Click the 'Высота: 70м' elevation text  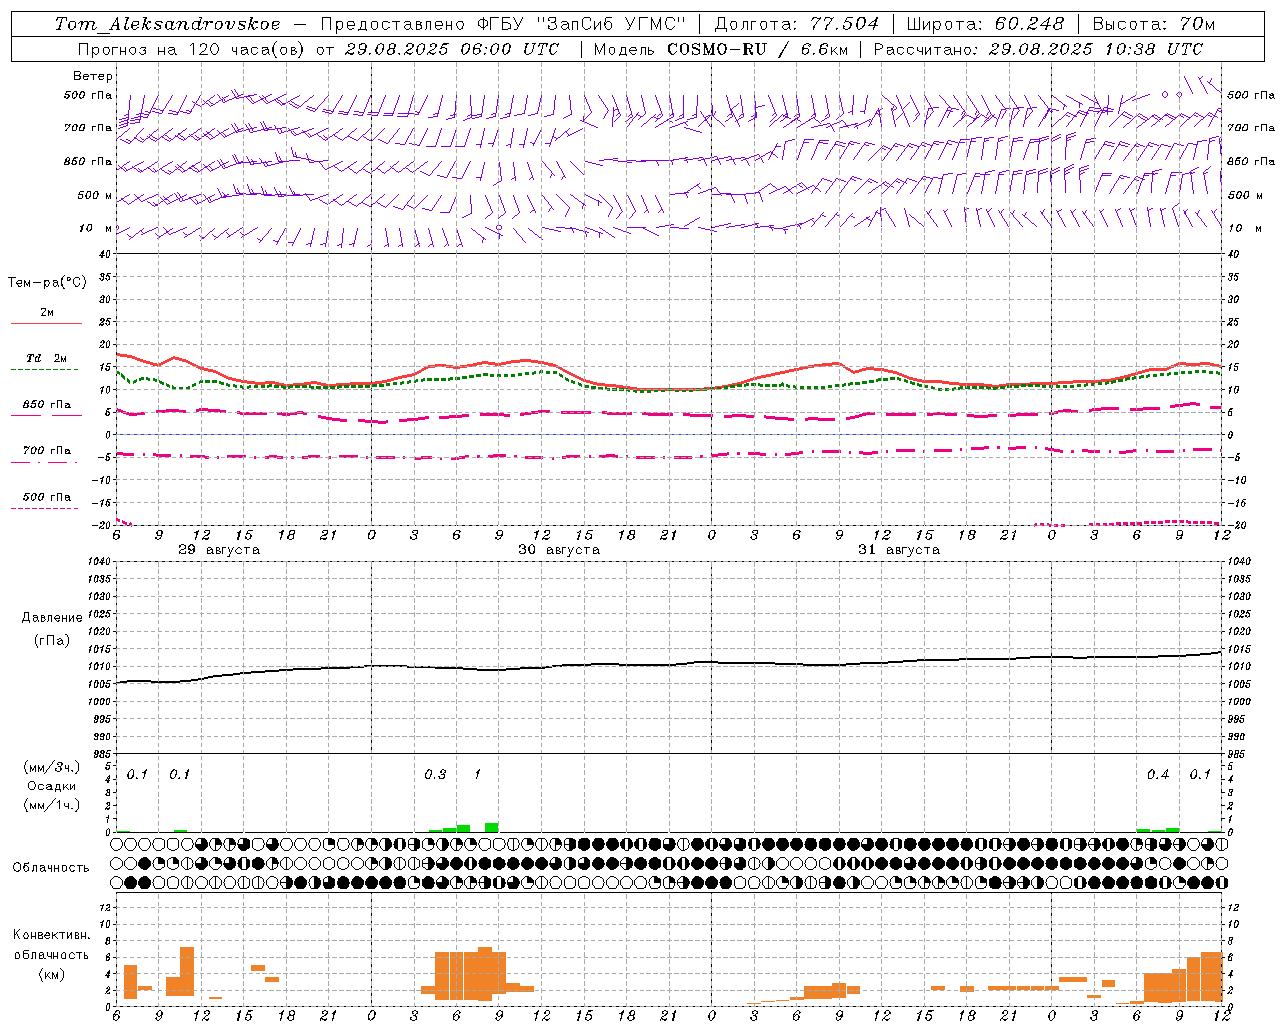(1153, 24)
